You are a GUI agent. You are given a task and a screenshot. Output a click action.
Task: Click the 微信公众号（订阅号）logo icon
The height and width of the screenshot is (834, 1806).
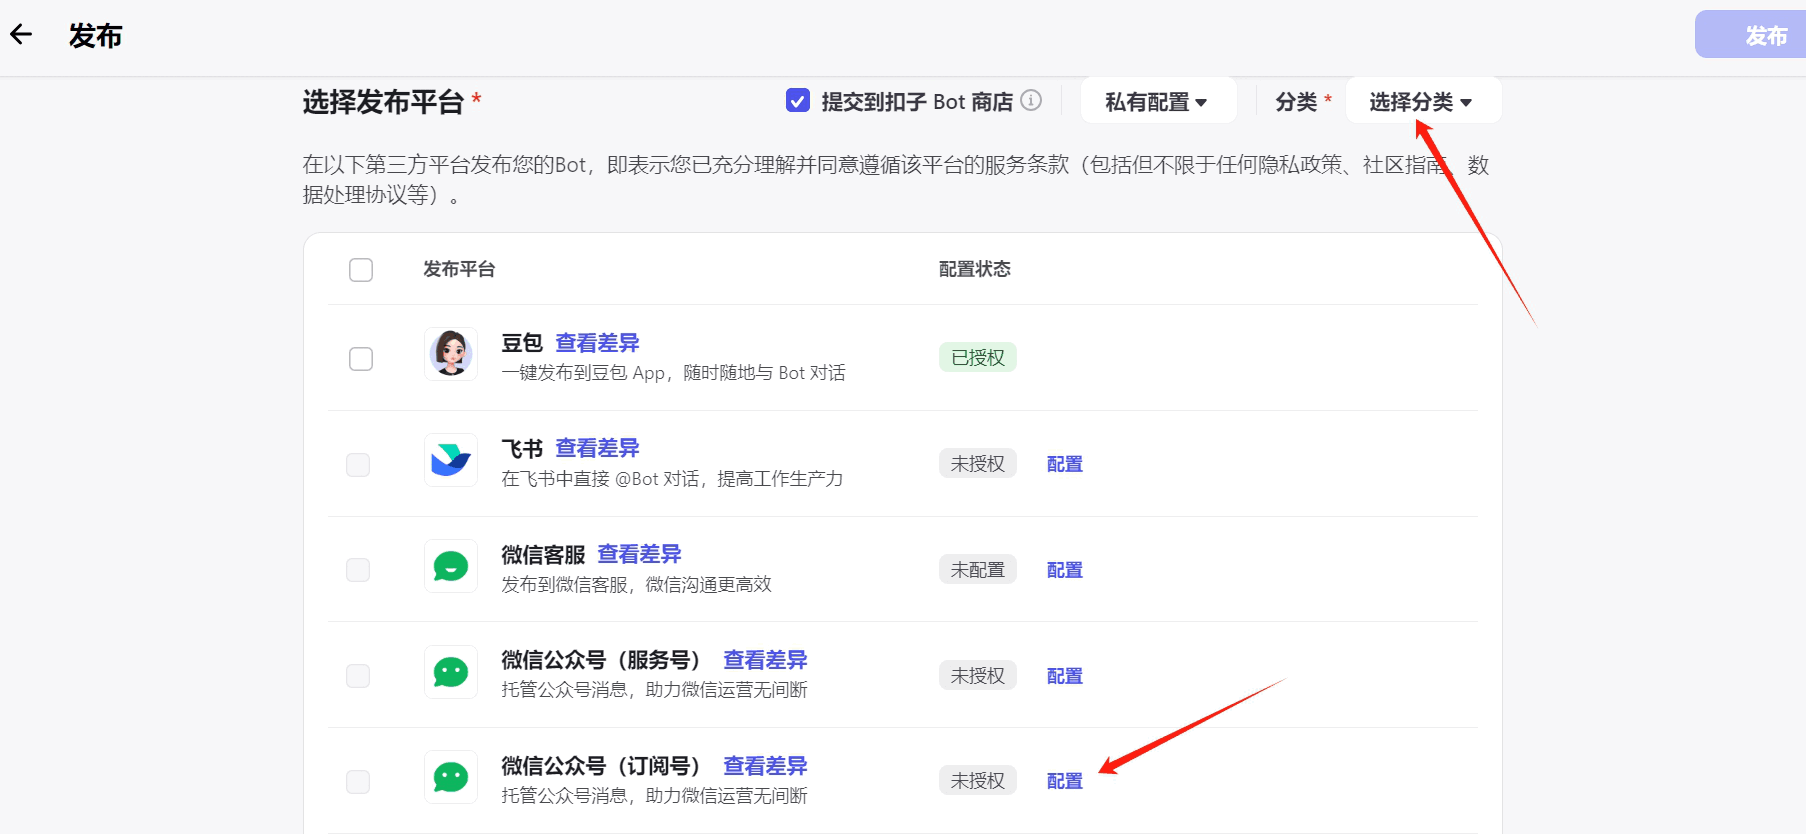click(x=451, y=777)
